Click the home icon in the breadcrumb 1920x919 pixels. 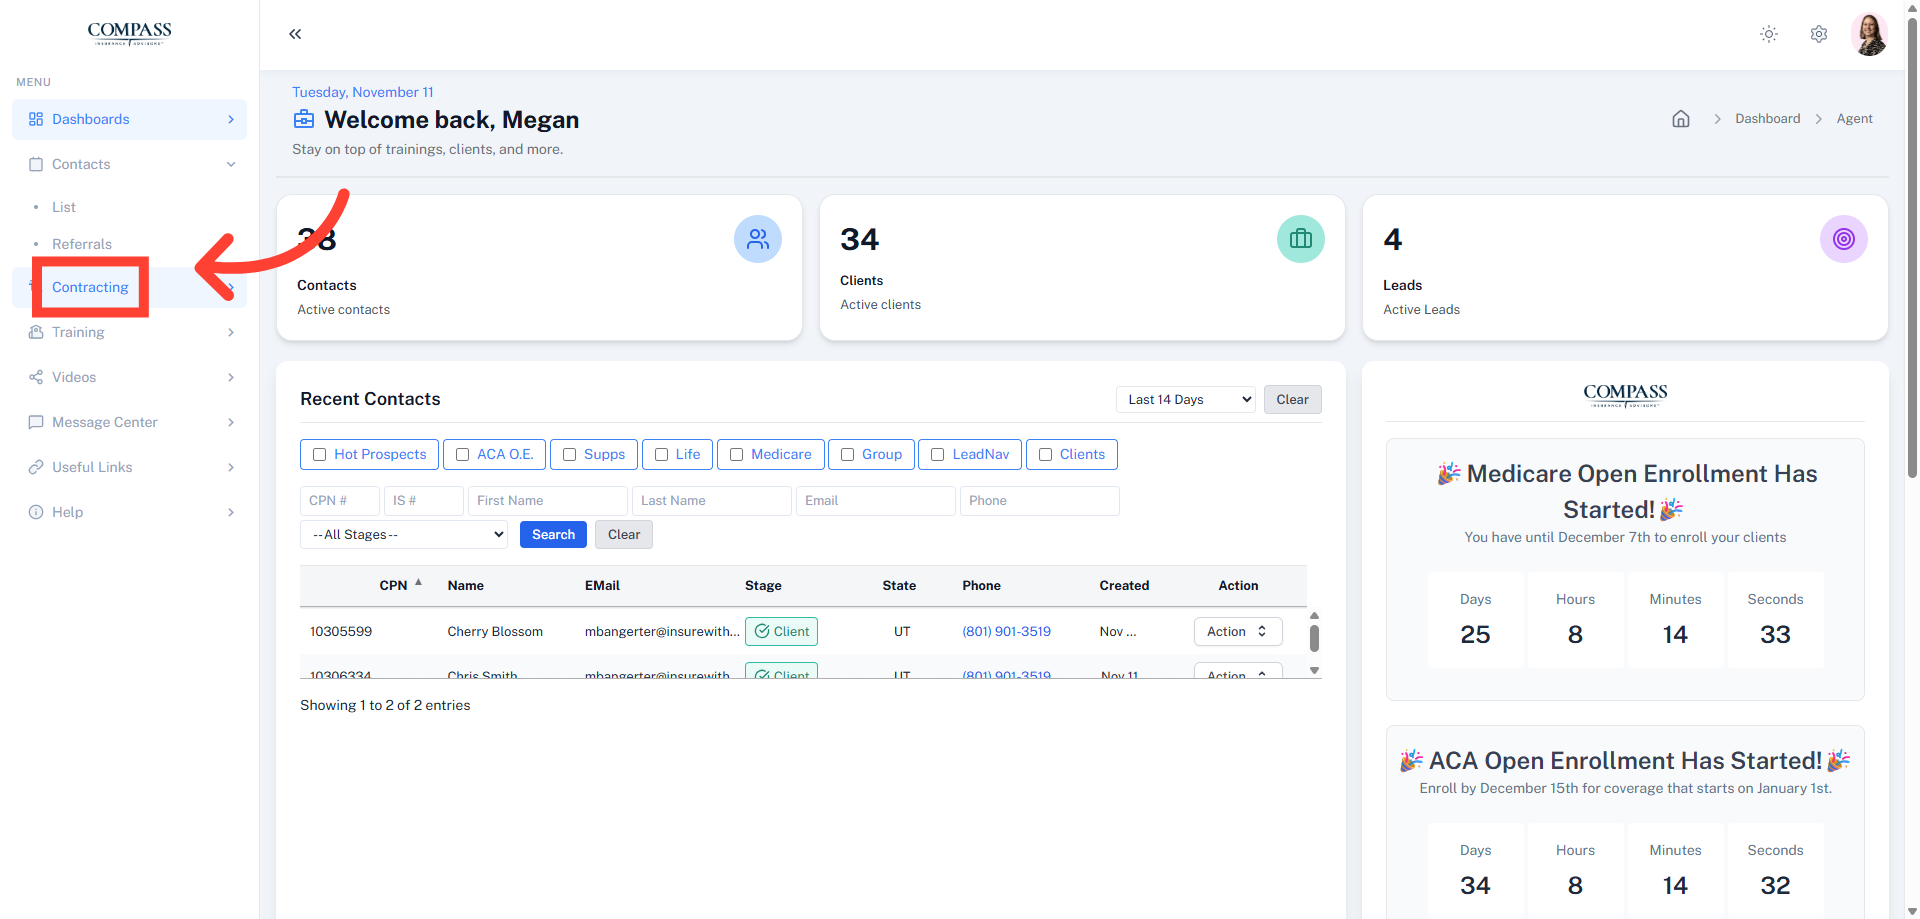click(1681, 118)
